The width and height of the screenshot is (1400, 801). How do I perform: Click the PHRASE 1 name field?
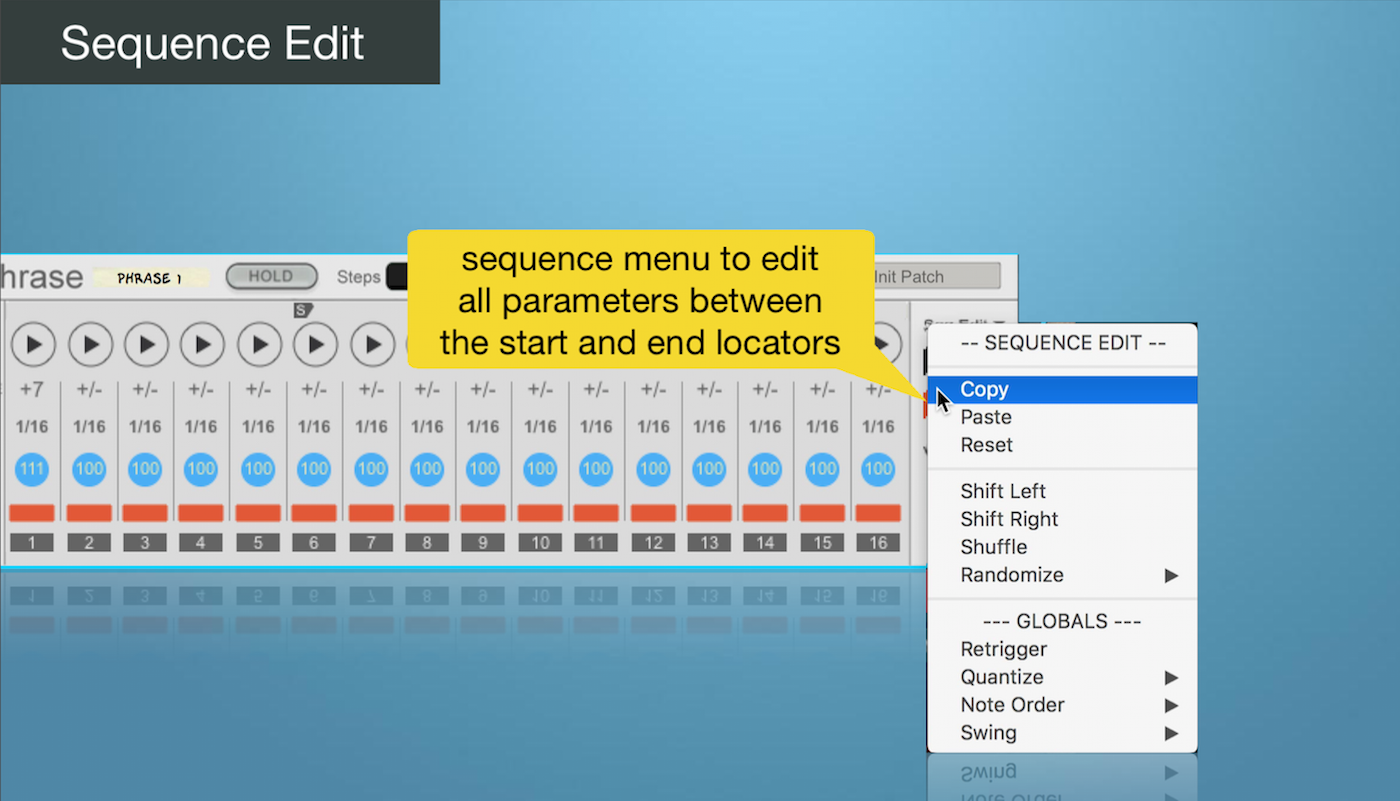[152, 278]
